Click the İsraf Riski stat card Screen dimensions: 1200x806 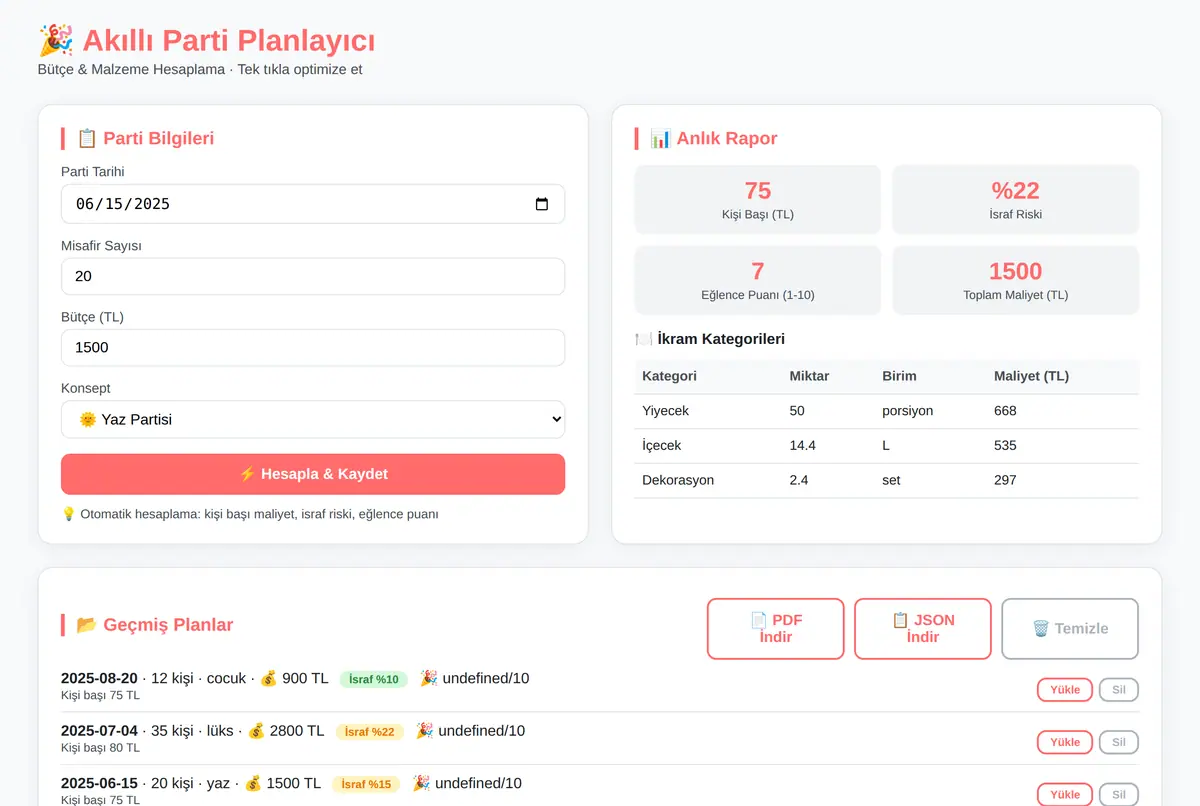point(1016,200)
